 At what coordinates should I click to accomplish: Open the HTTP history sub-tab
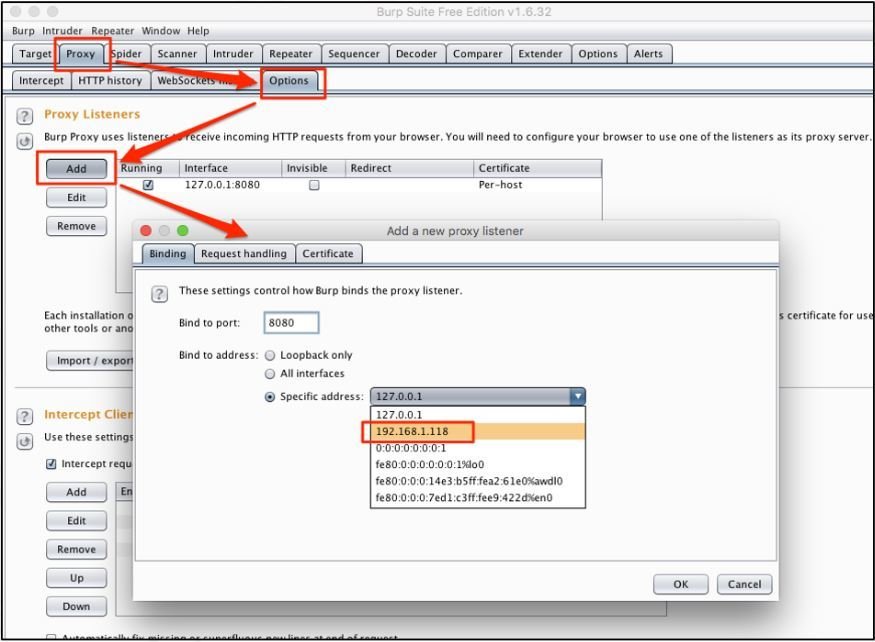[110, 80]
